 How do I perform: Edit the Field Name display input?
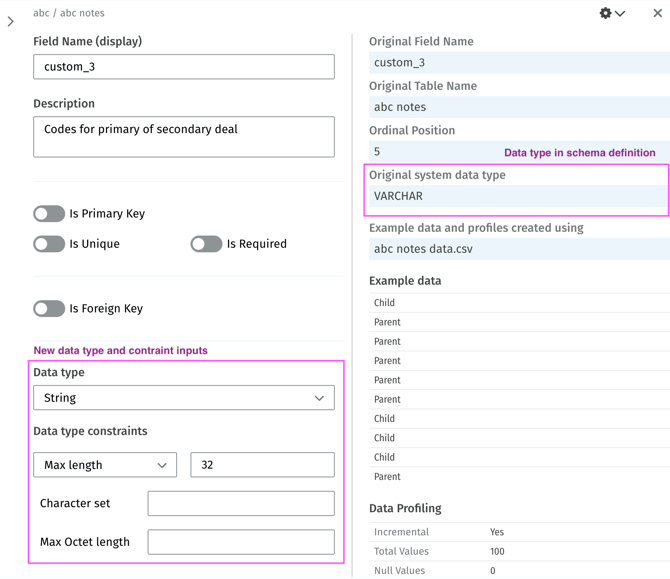click(184, 67)
